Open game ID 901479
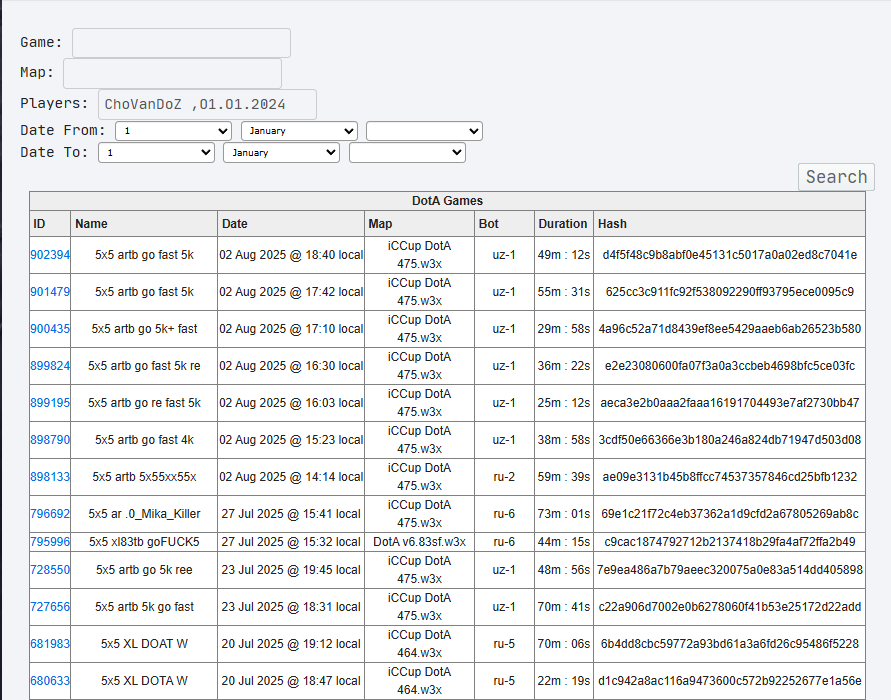 [x=50, y=291]
